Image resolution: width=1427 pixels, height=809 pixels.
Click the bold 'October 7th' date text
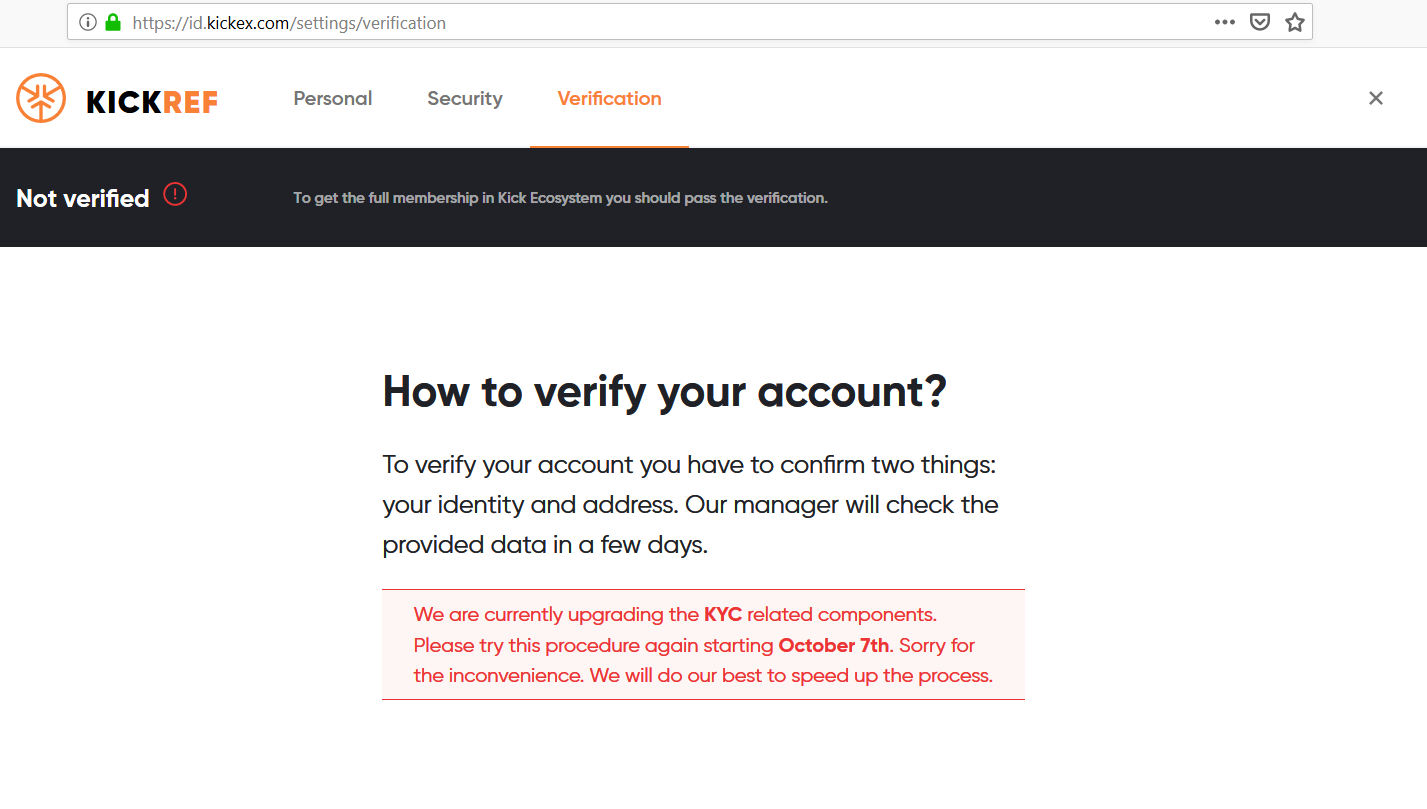[833, 645]
